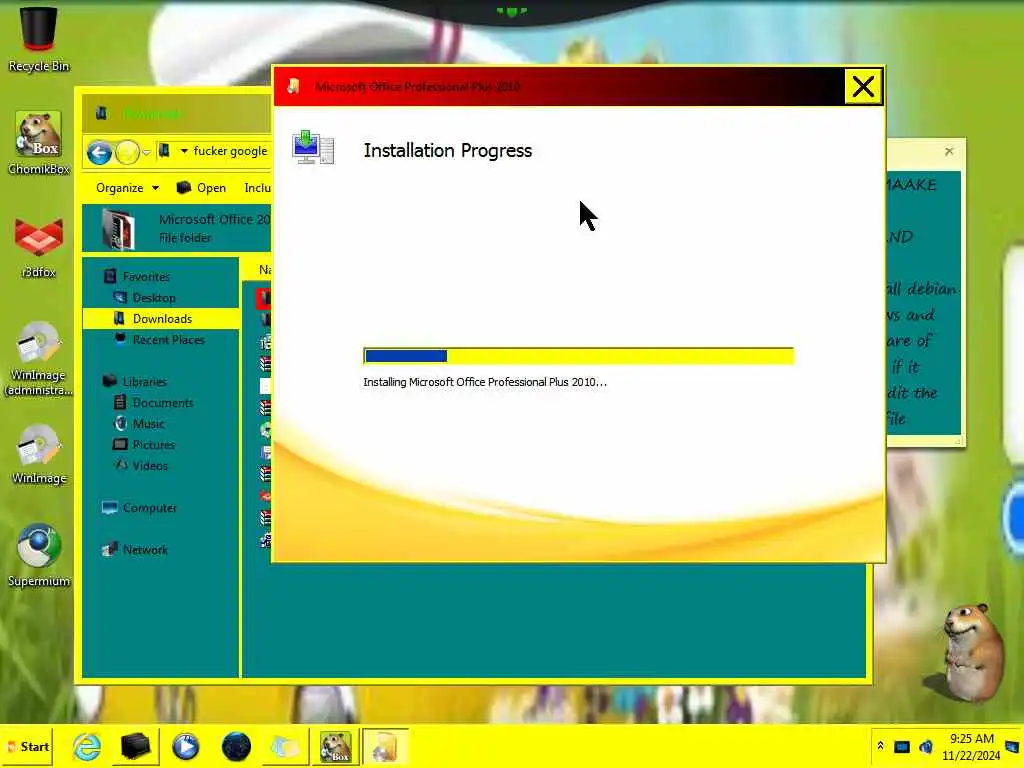The width and height of the screenshot is (1024, 768).
Task: Close the sticky note window on the right
Action: coord(949,152)
